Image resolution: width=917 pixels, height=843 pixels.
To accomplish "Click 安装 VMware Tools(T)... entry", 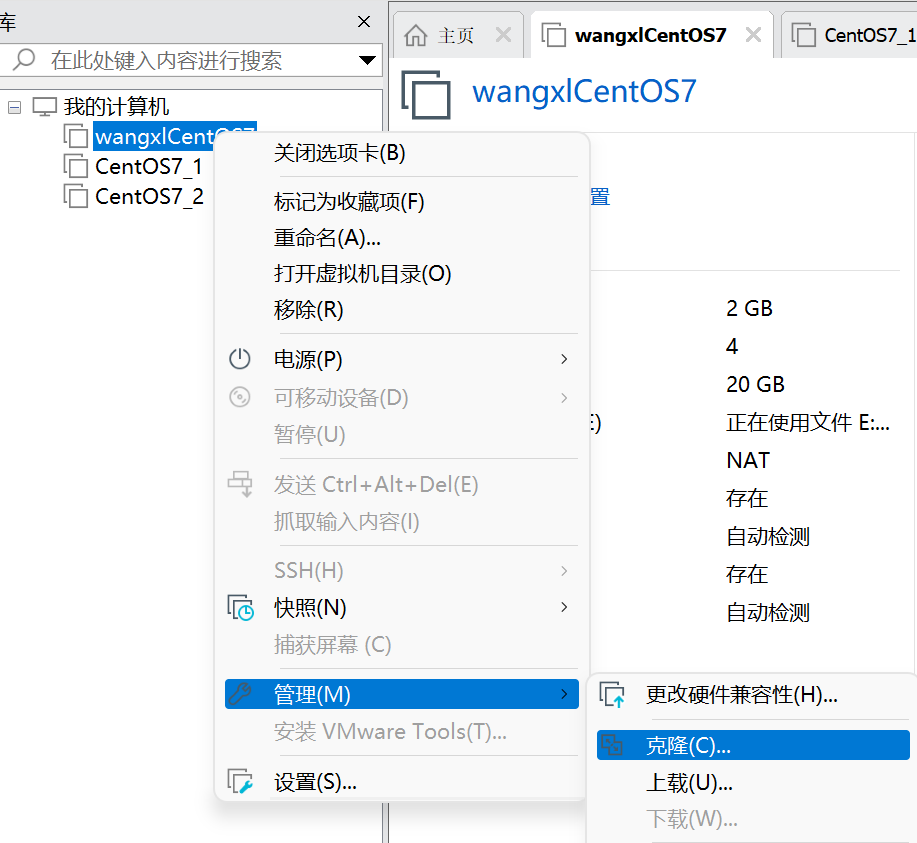I will 401,731.
